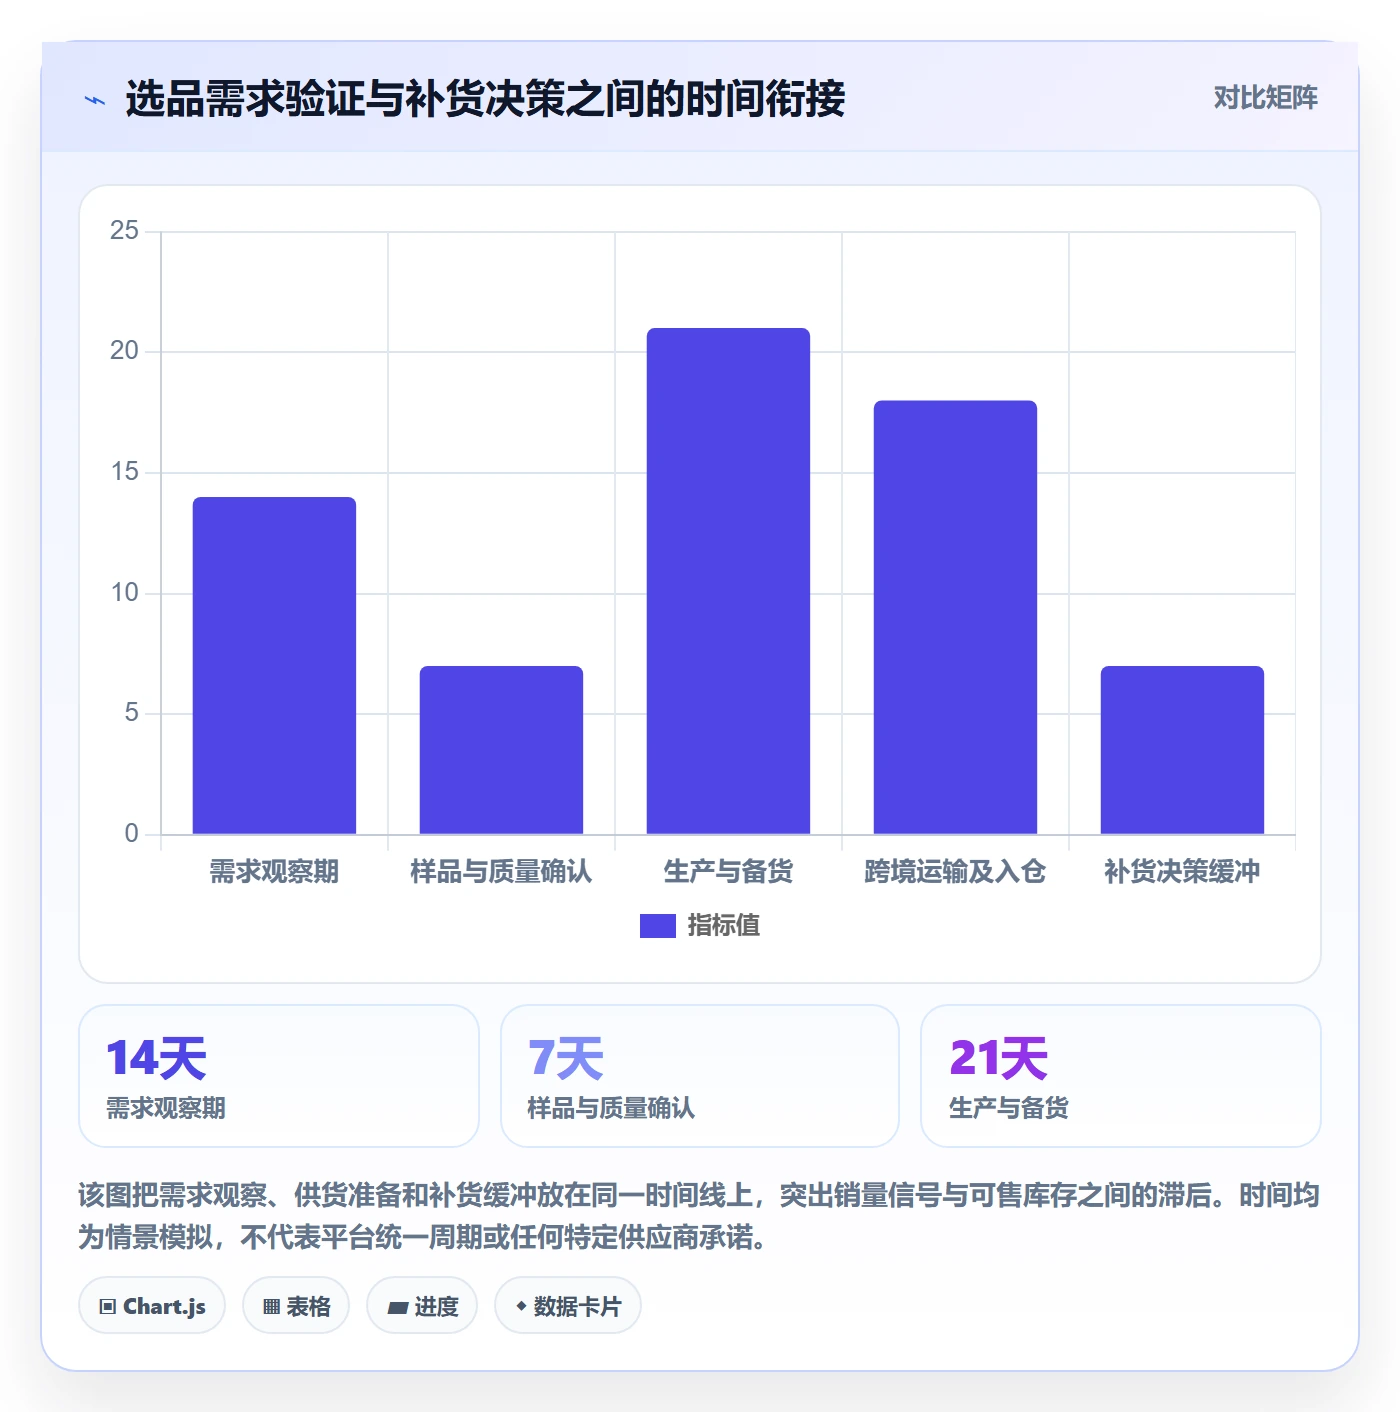Open the 21天 生产与备货 data card
Image resolution: width=1400 pixels, height=1412 pixels.
click(x=1121, y=1076)
